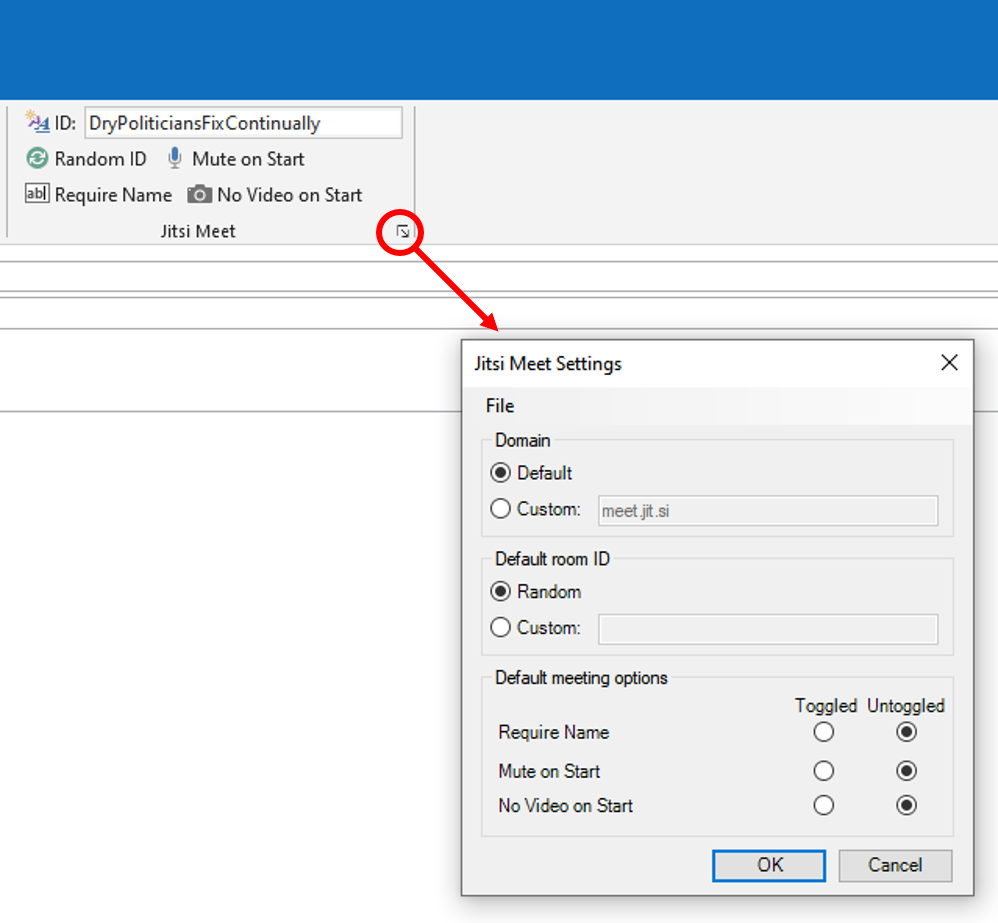The image size is (998, 923).
Task: Click the Jitsi Meet ribbon group label
Action: point(198,231)
